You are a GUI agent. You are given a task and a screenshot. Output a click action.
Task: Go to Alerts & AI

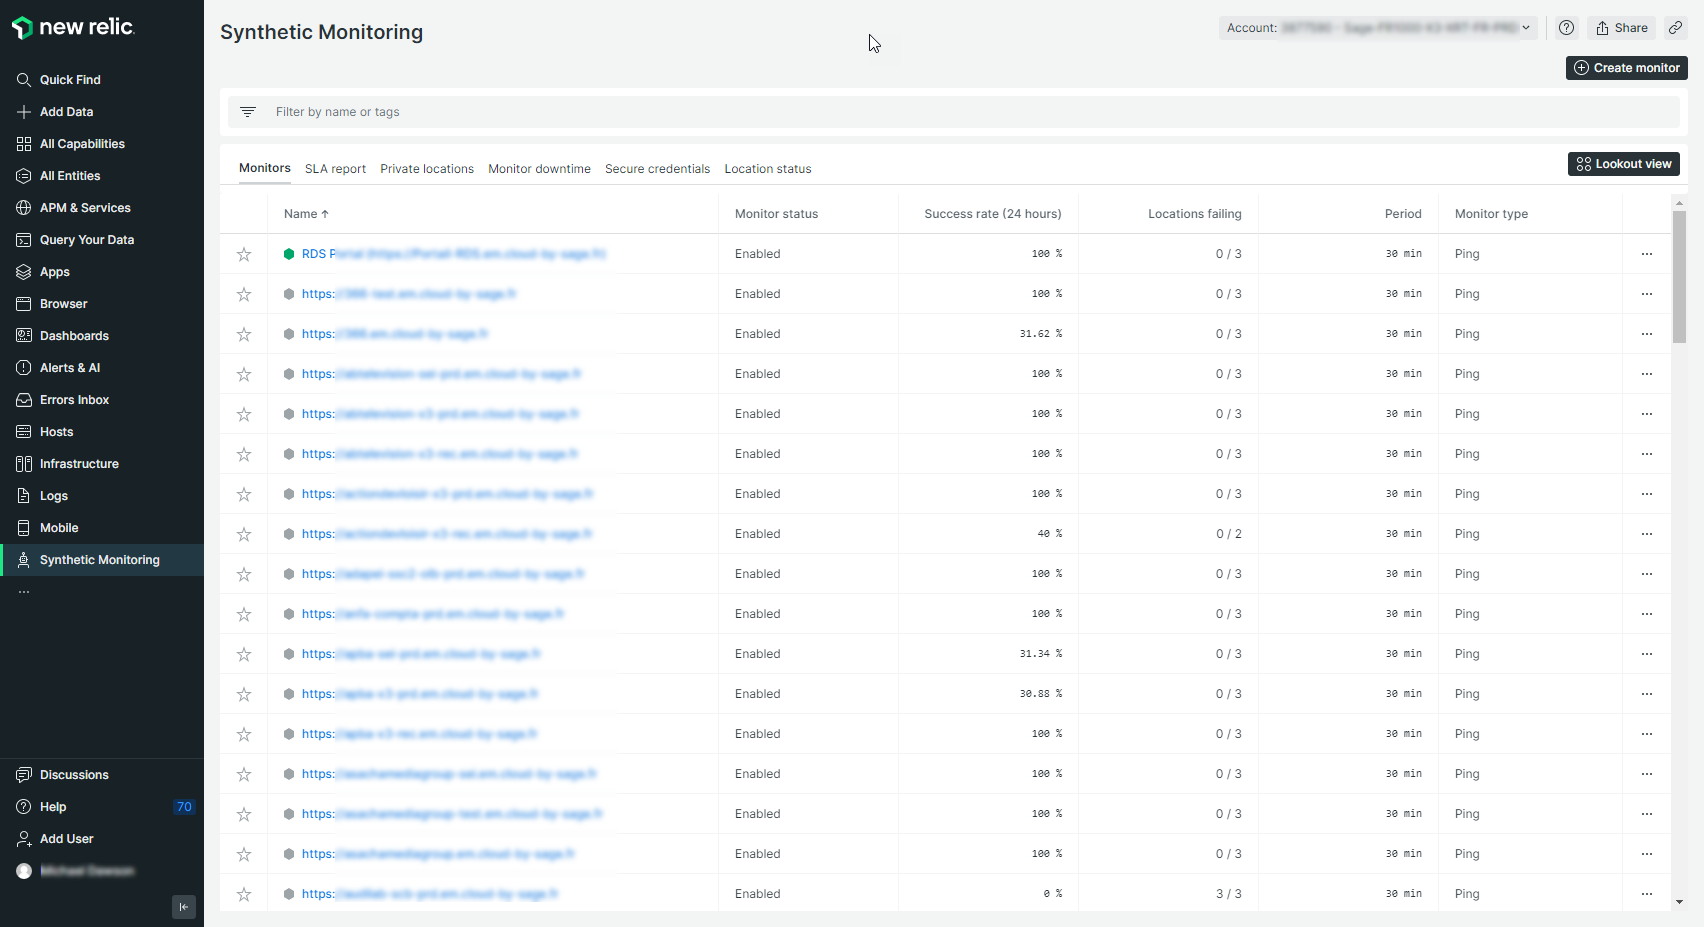click(69, 368)
